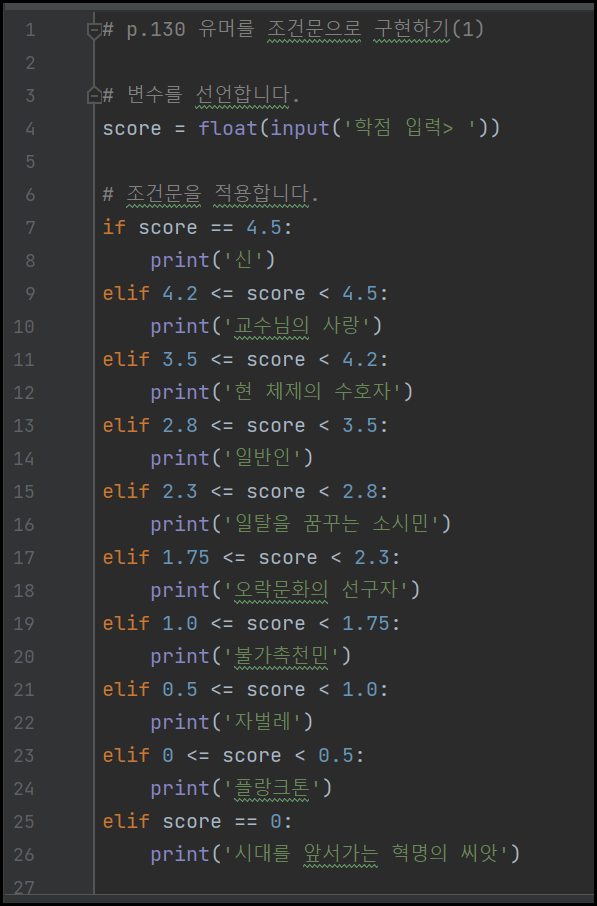Click the string '불가촉천민'
The height and width of the screenshot is (906, 597).
(281, 656)
